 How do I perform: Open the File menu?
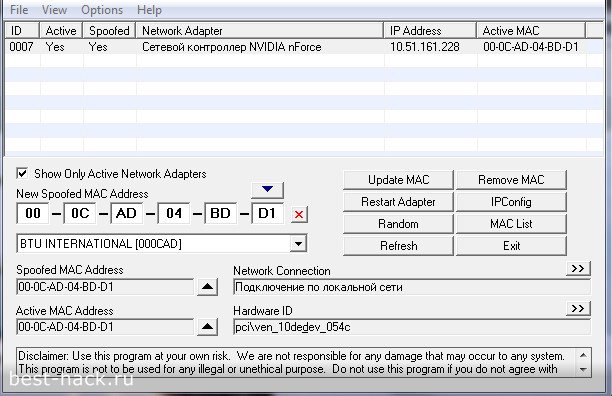(19, 10)
